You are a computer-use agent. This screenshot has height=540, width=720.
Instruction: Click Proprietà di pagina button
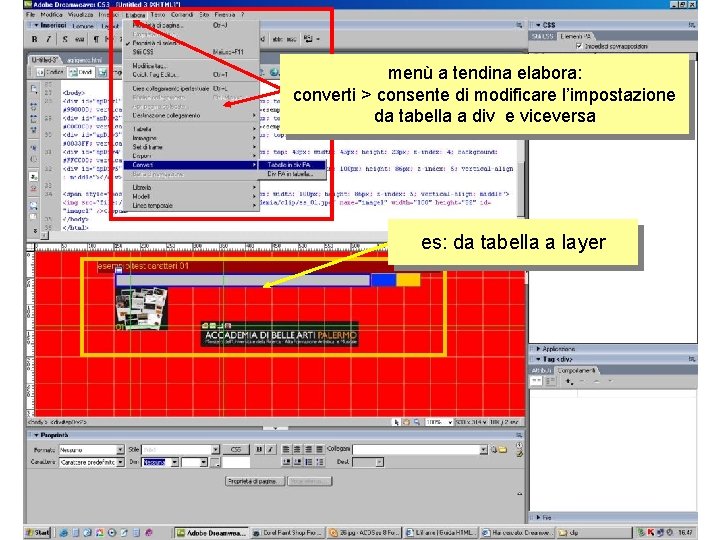[x=254, y=481]
